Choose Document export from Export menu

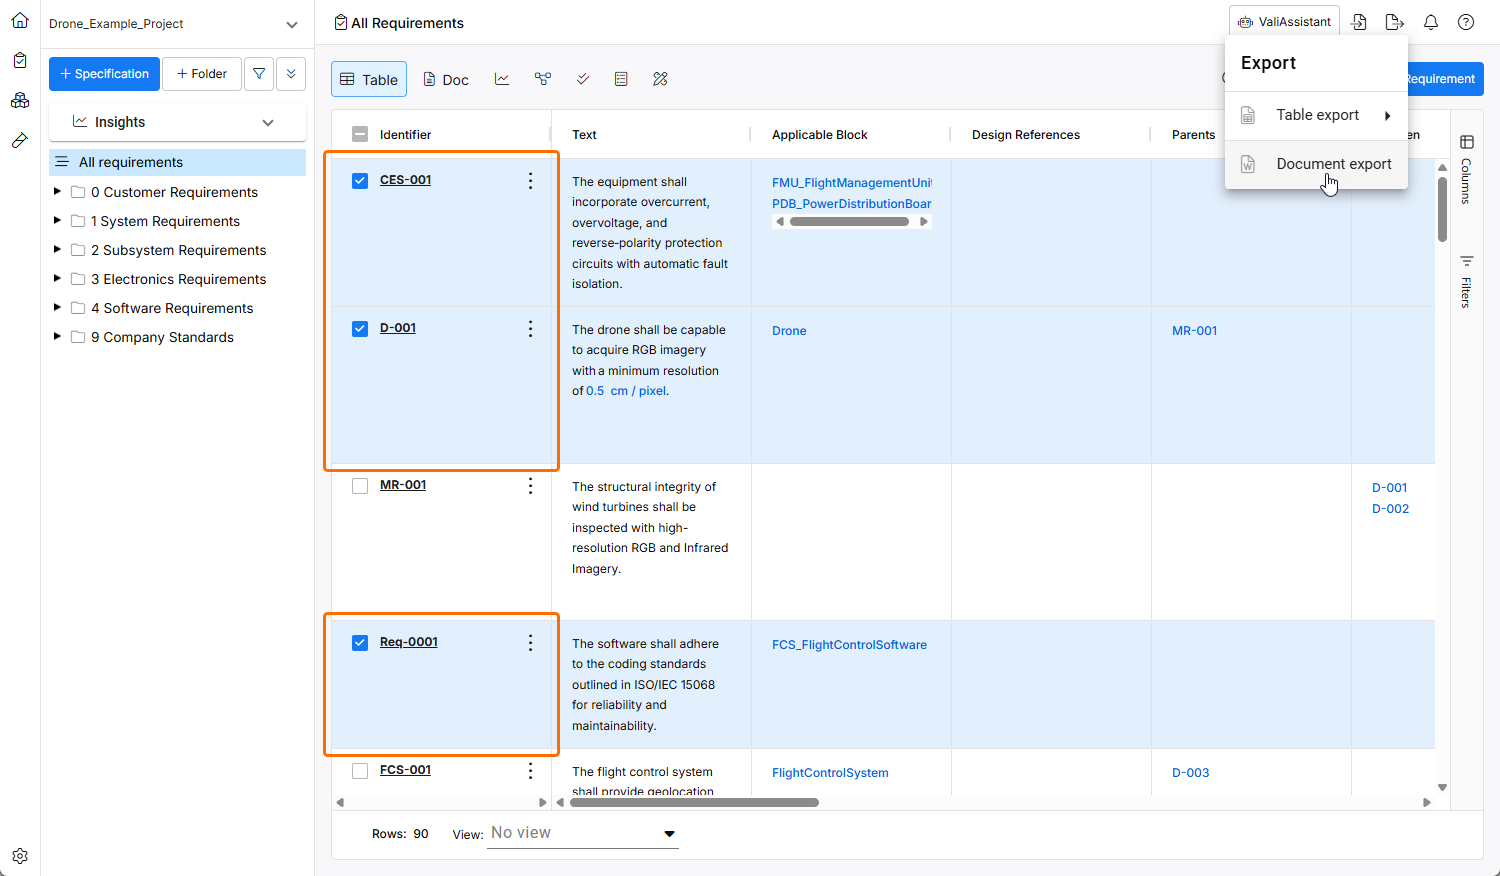tap(1333, 164)
